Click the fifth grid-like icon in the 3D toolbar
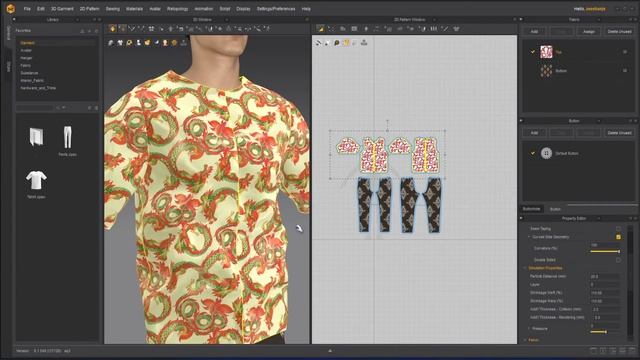 click(151, 29)
